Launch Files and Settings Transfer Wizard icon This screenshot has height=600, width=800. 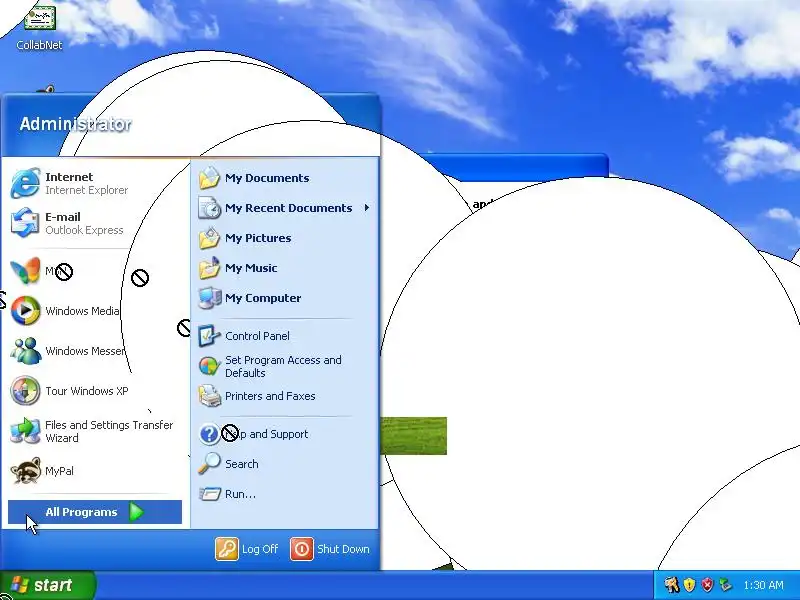tap(25, 431)
